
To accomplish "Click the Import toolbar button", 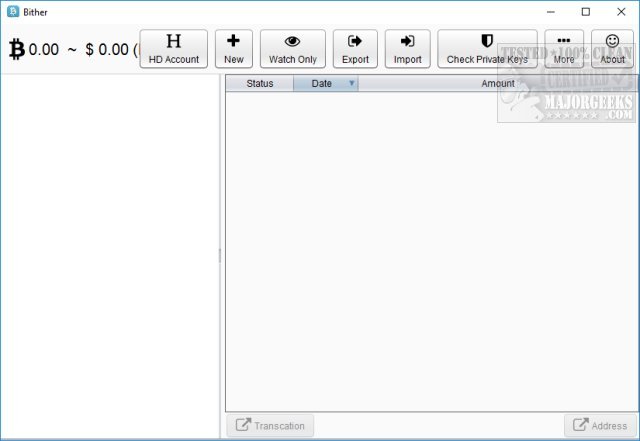I will coord(407,49).
